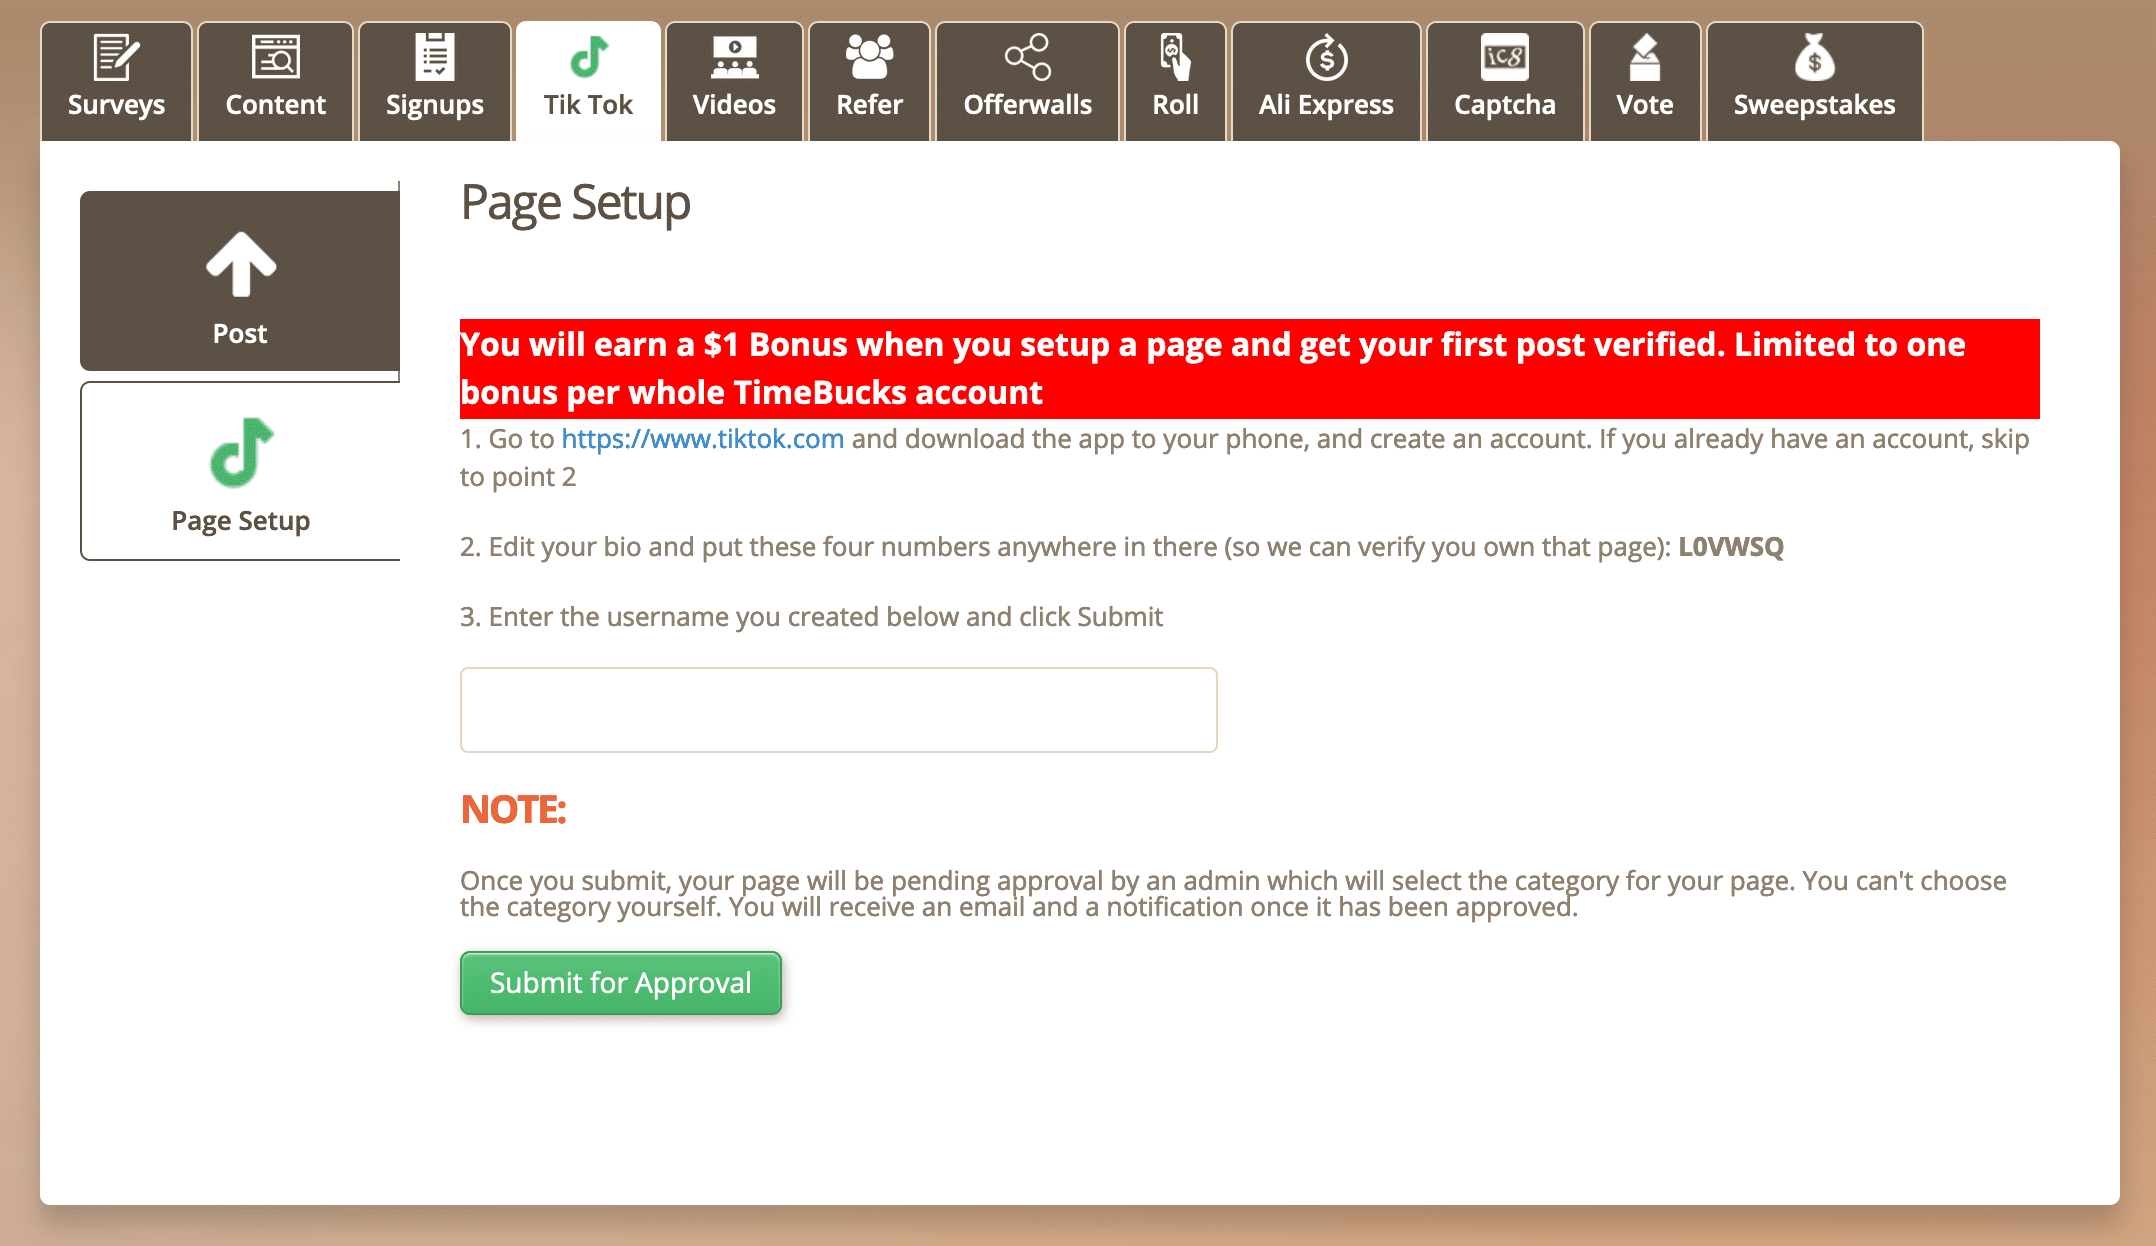Open the Roll tab
The image size is (2156, 1246).
[1175, 82]
